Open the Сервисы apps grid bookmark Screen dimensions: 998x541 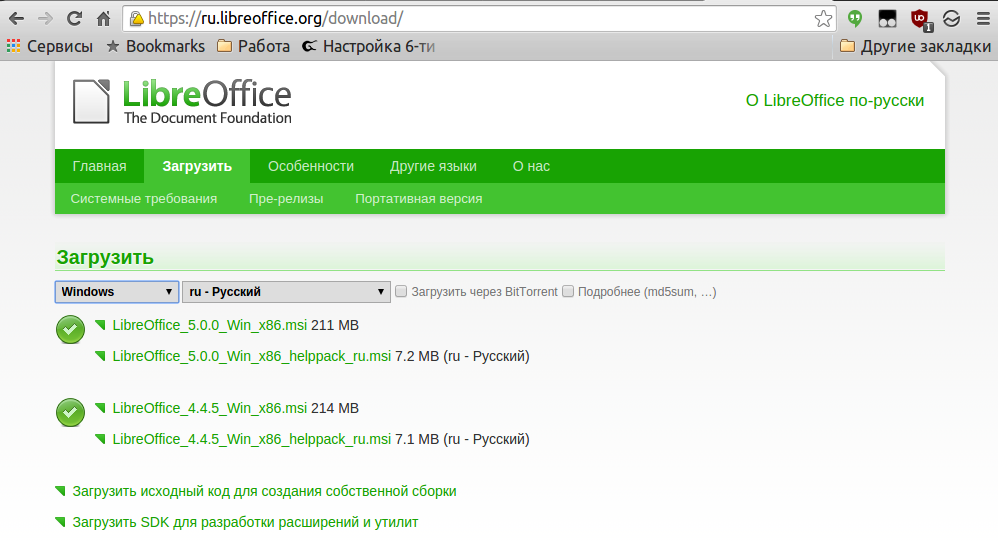tap(50, 46)
